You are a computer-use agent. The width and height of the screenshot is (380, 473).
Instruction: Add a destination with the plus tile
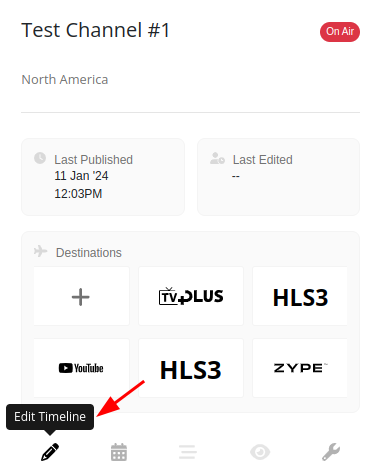[81, 296]
